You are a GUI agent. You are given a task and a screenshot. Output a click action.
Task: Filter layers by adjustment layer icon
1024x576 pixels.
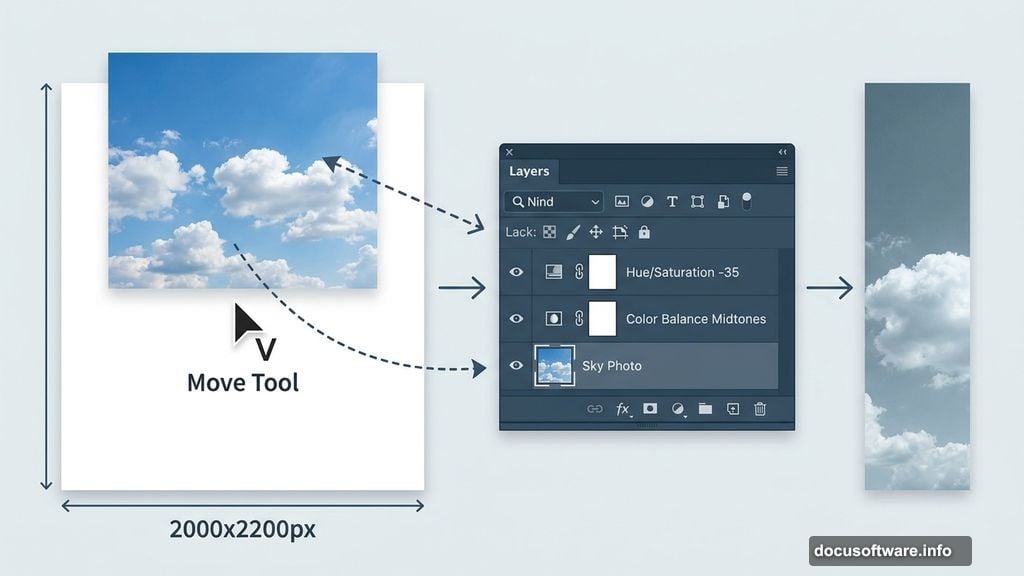[647, 202]
